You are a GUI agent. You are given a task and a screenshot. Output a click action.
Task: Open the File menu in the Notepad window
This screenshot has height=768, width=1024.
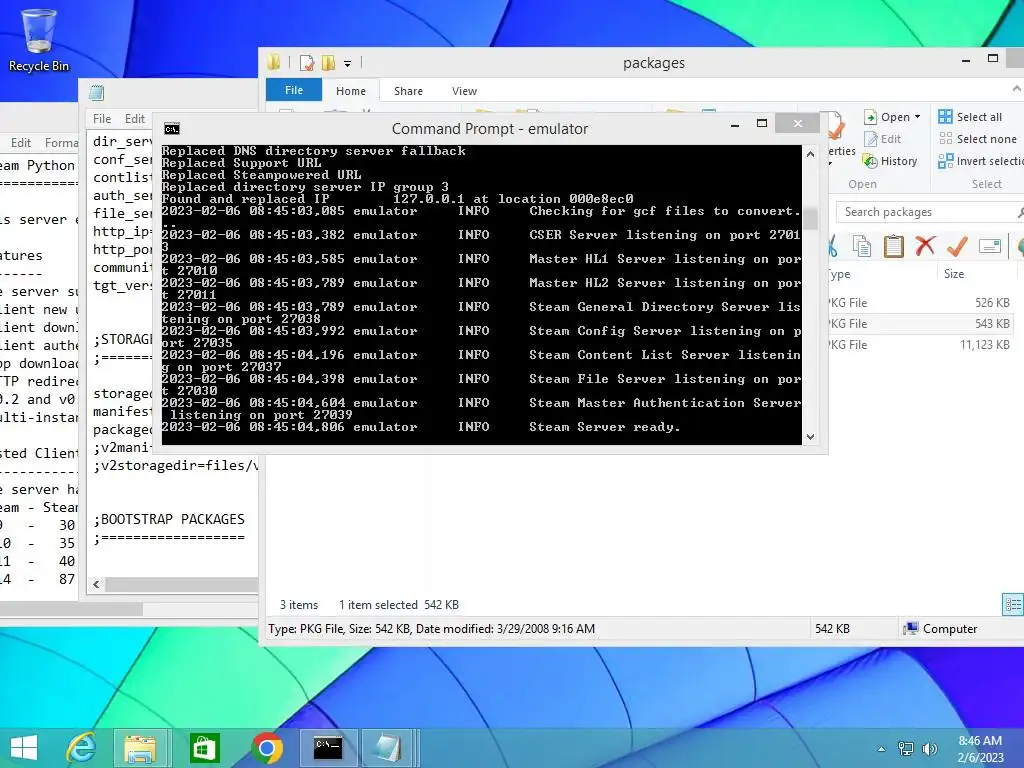coord(102,119)
